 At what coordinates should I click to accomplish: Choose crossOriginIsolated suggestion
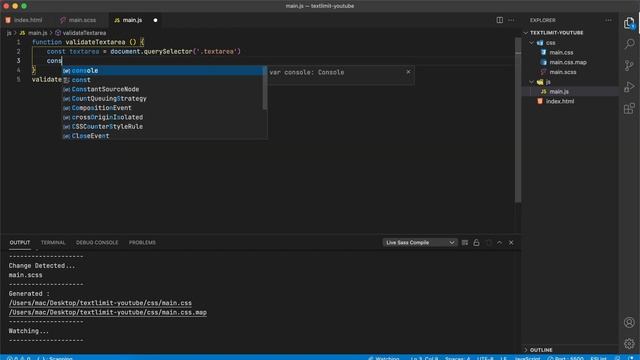pos(162,118)
